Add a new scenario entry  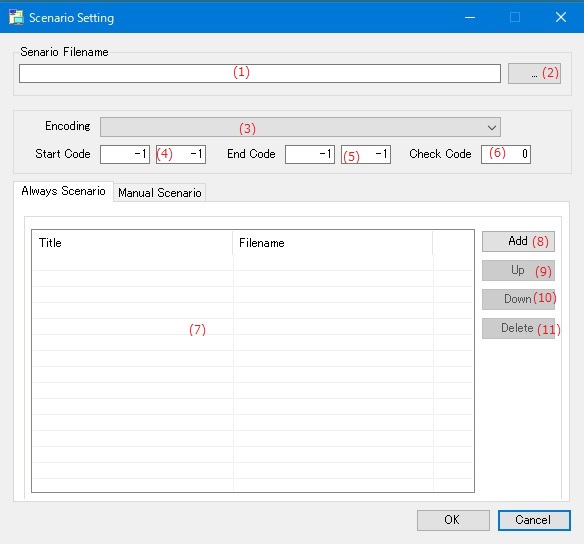[x=518, y=241]
